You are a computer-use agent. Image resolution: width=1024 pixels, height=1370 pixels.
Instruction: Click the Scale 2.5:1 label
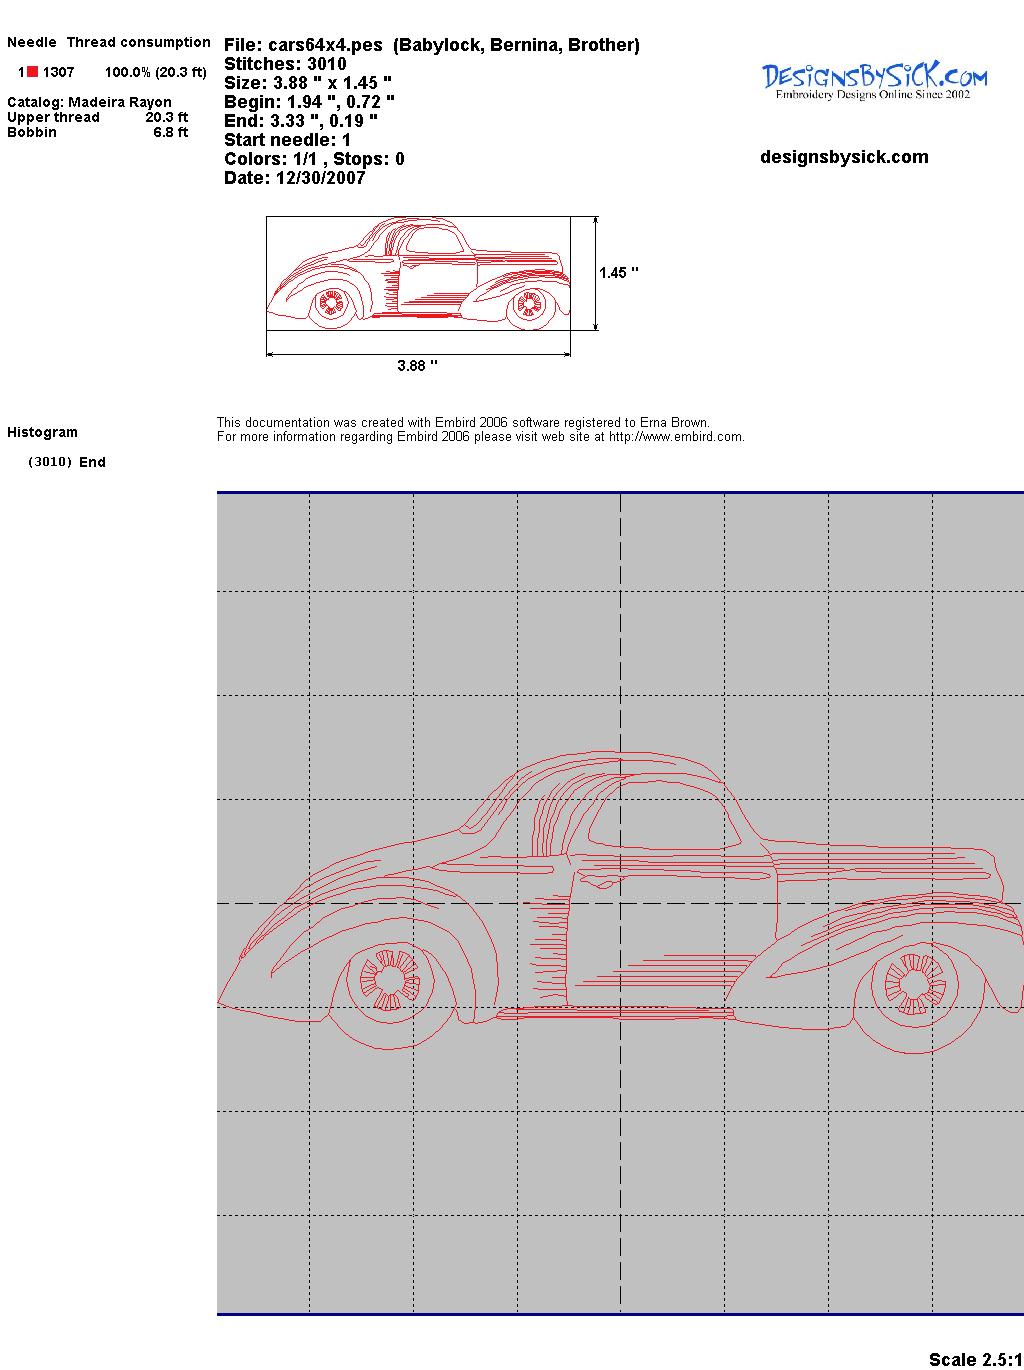pos(975,1359)
